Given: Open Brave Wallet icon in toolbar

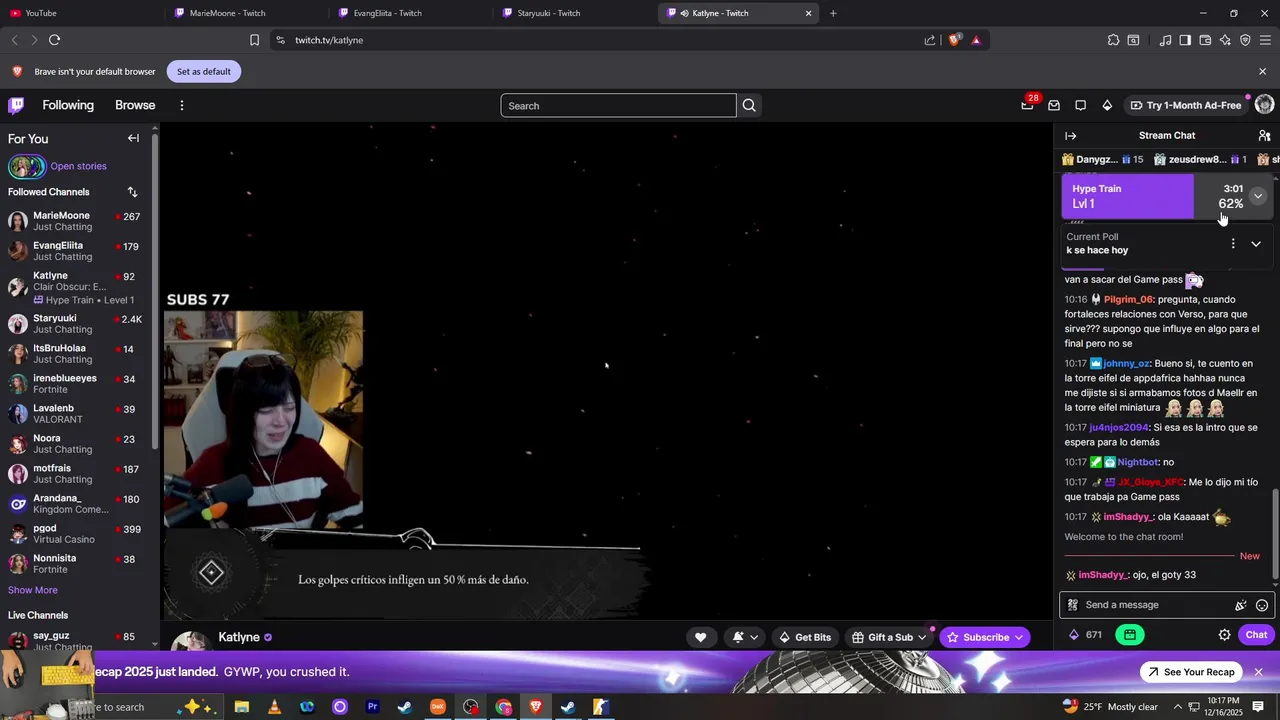Looking at the screenshot, I should point(1205,40).
